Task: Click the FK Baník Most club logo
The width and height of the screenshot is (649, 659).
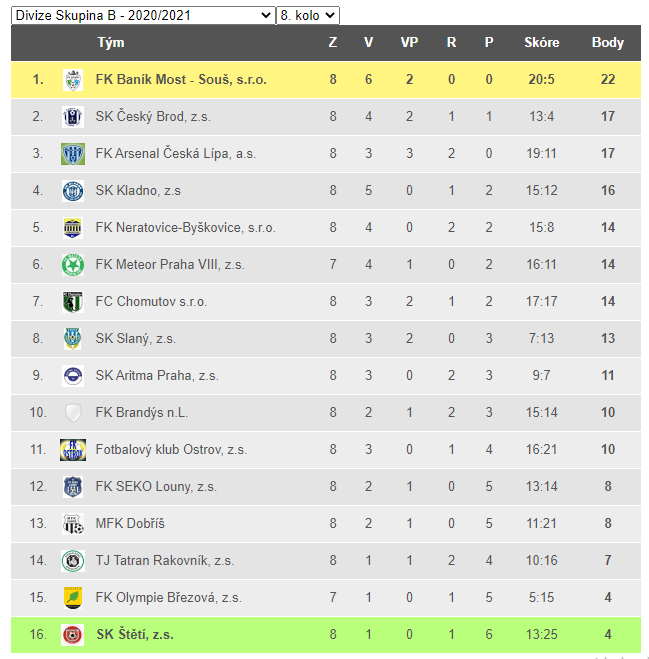Action: [72, 80]
